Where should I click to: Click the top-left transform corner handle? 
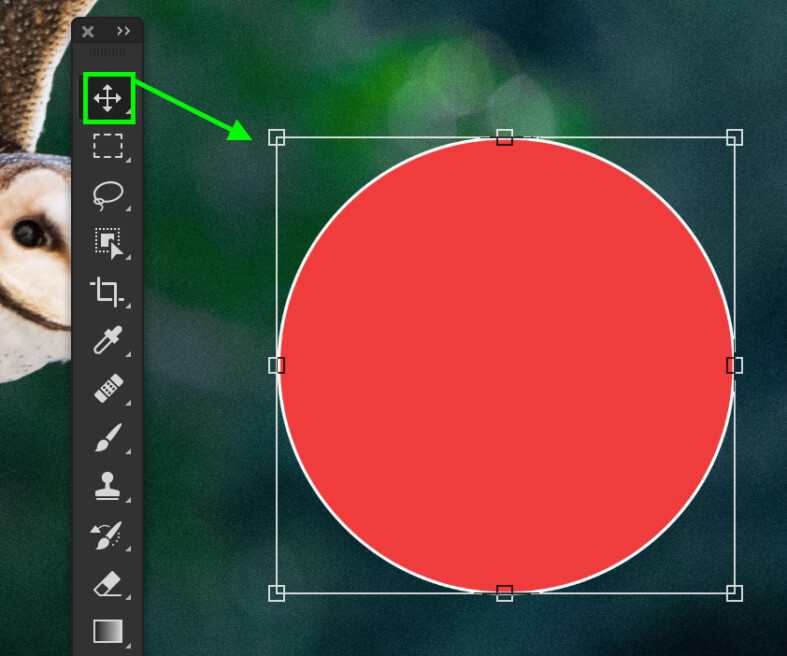coord(277,137)
